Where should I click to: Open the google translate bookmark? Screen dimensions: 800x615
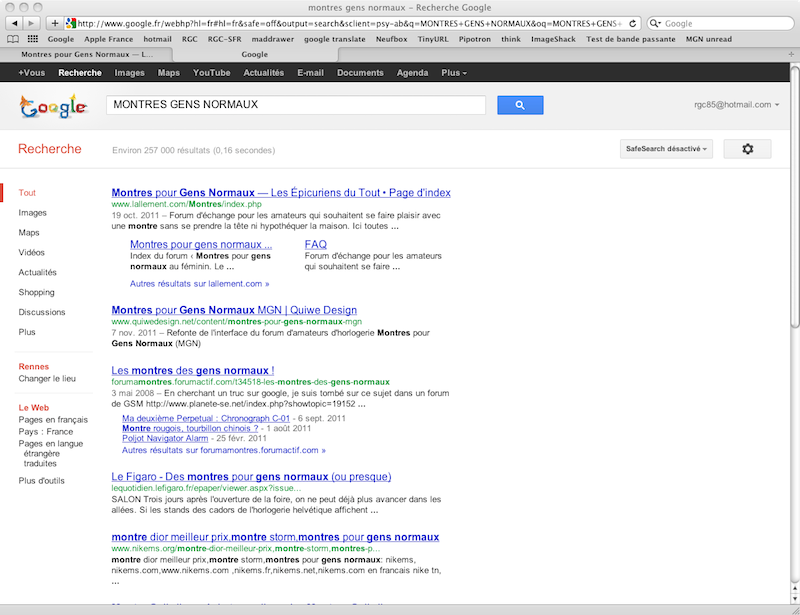(x=335, y=39)
